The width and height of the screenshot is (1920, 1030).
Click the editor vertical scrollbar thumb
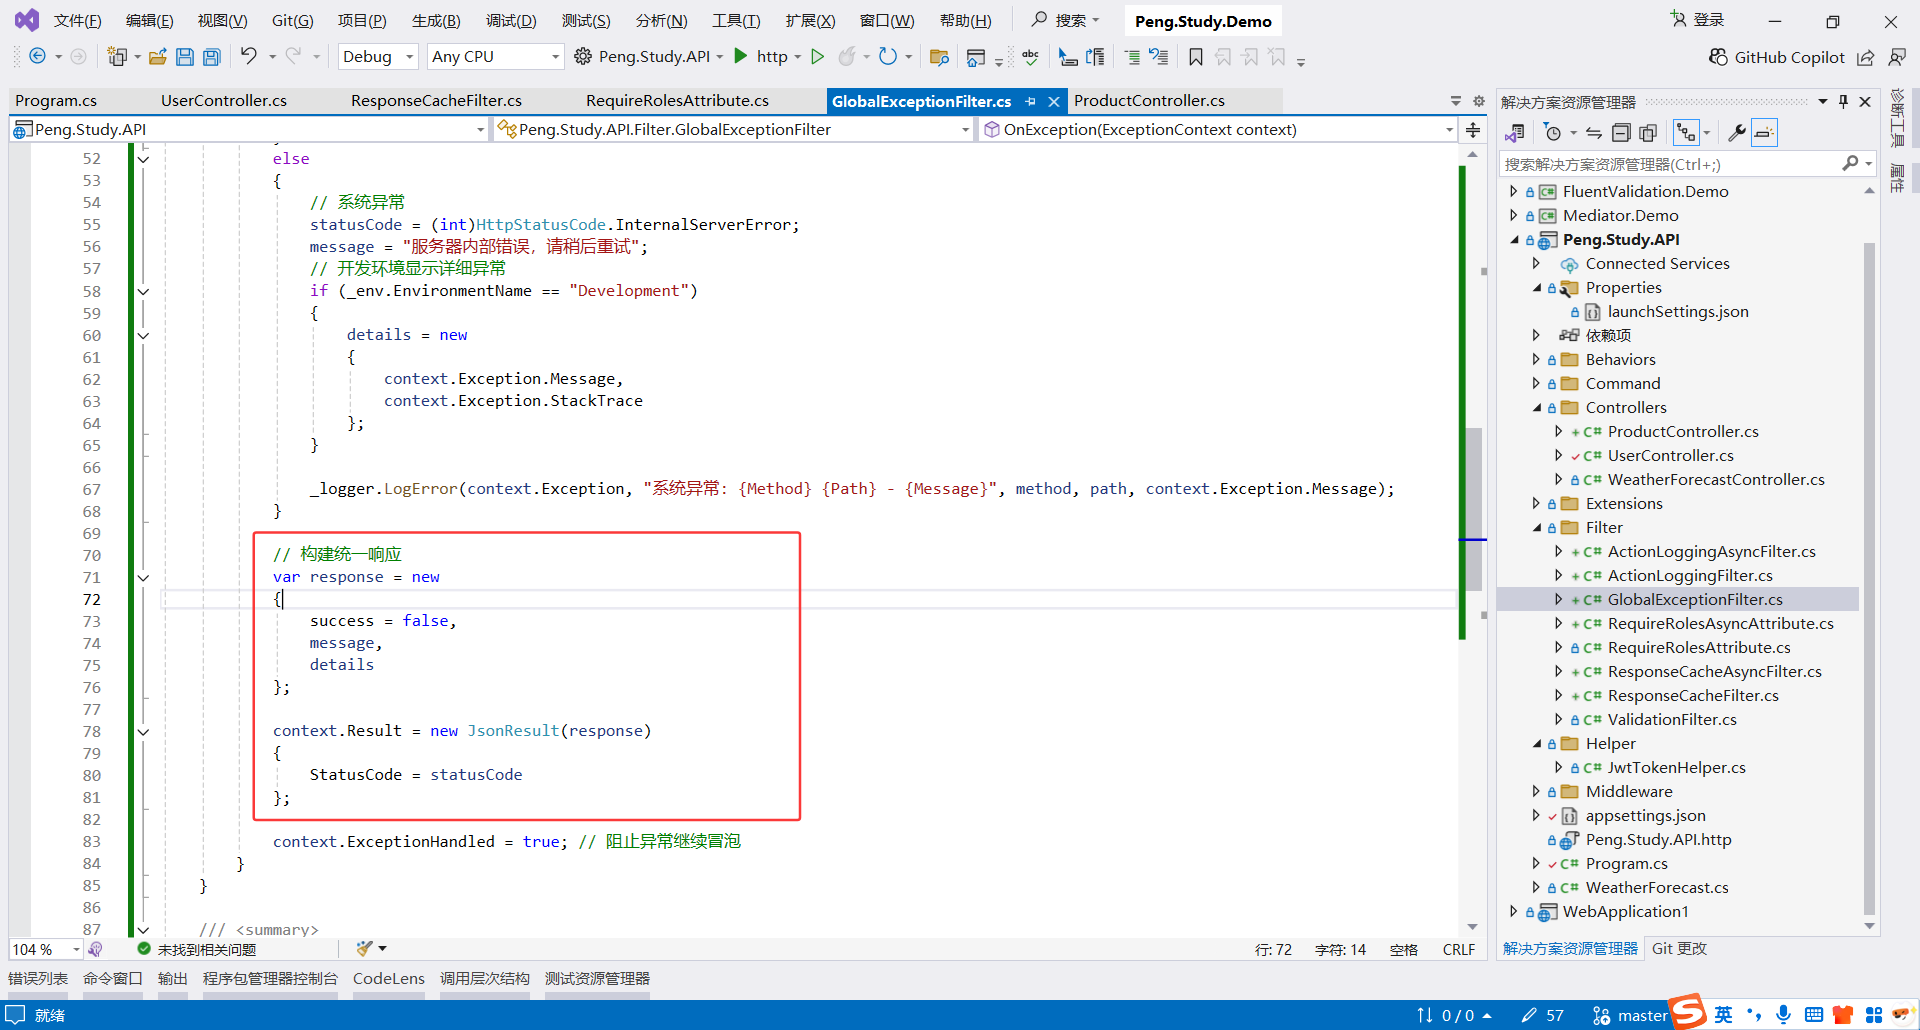tap(1473, 510)
